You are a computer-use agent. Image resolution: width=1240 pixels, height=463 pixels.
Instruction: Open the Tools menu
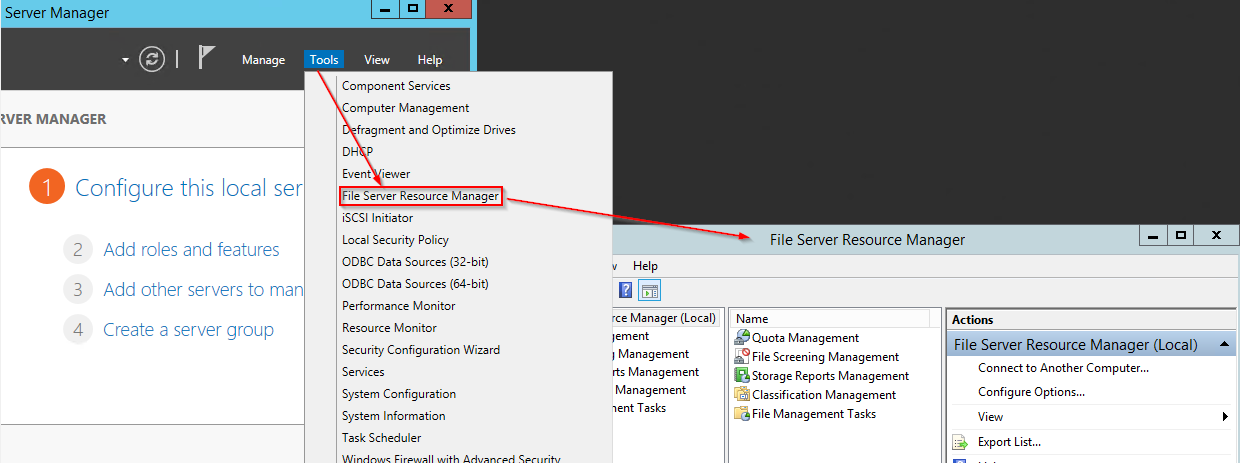point(324,60)
